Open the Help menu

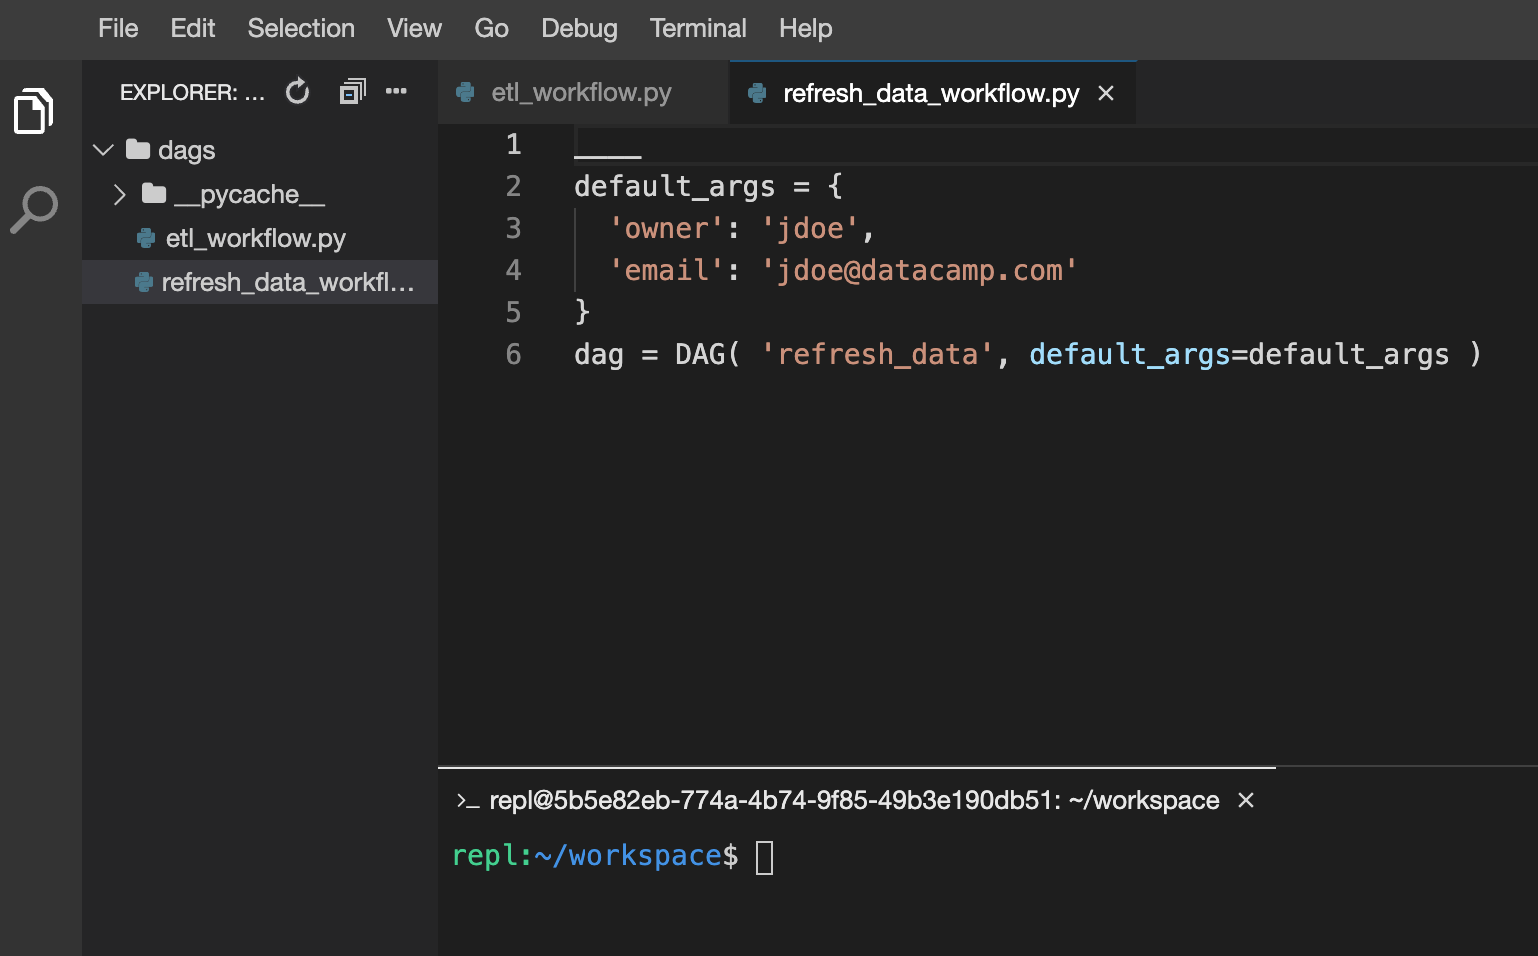tap(805, 28)
